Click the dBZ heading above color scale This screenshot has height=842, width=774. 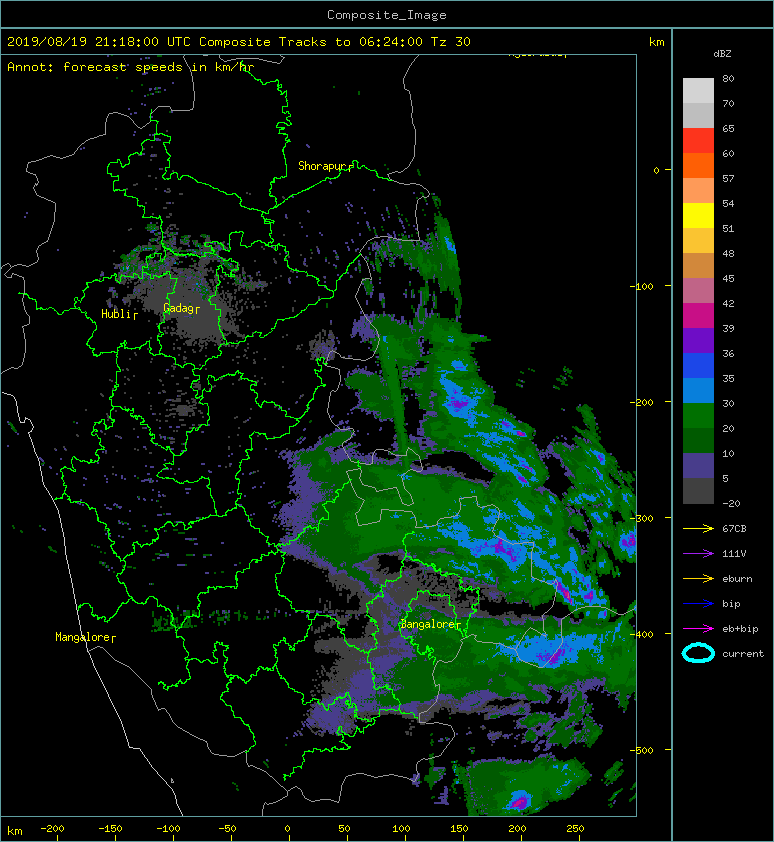pos(722,54)
